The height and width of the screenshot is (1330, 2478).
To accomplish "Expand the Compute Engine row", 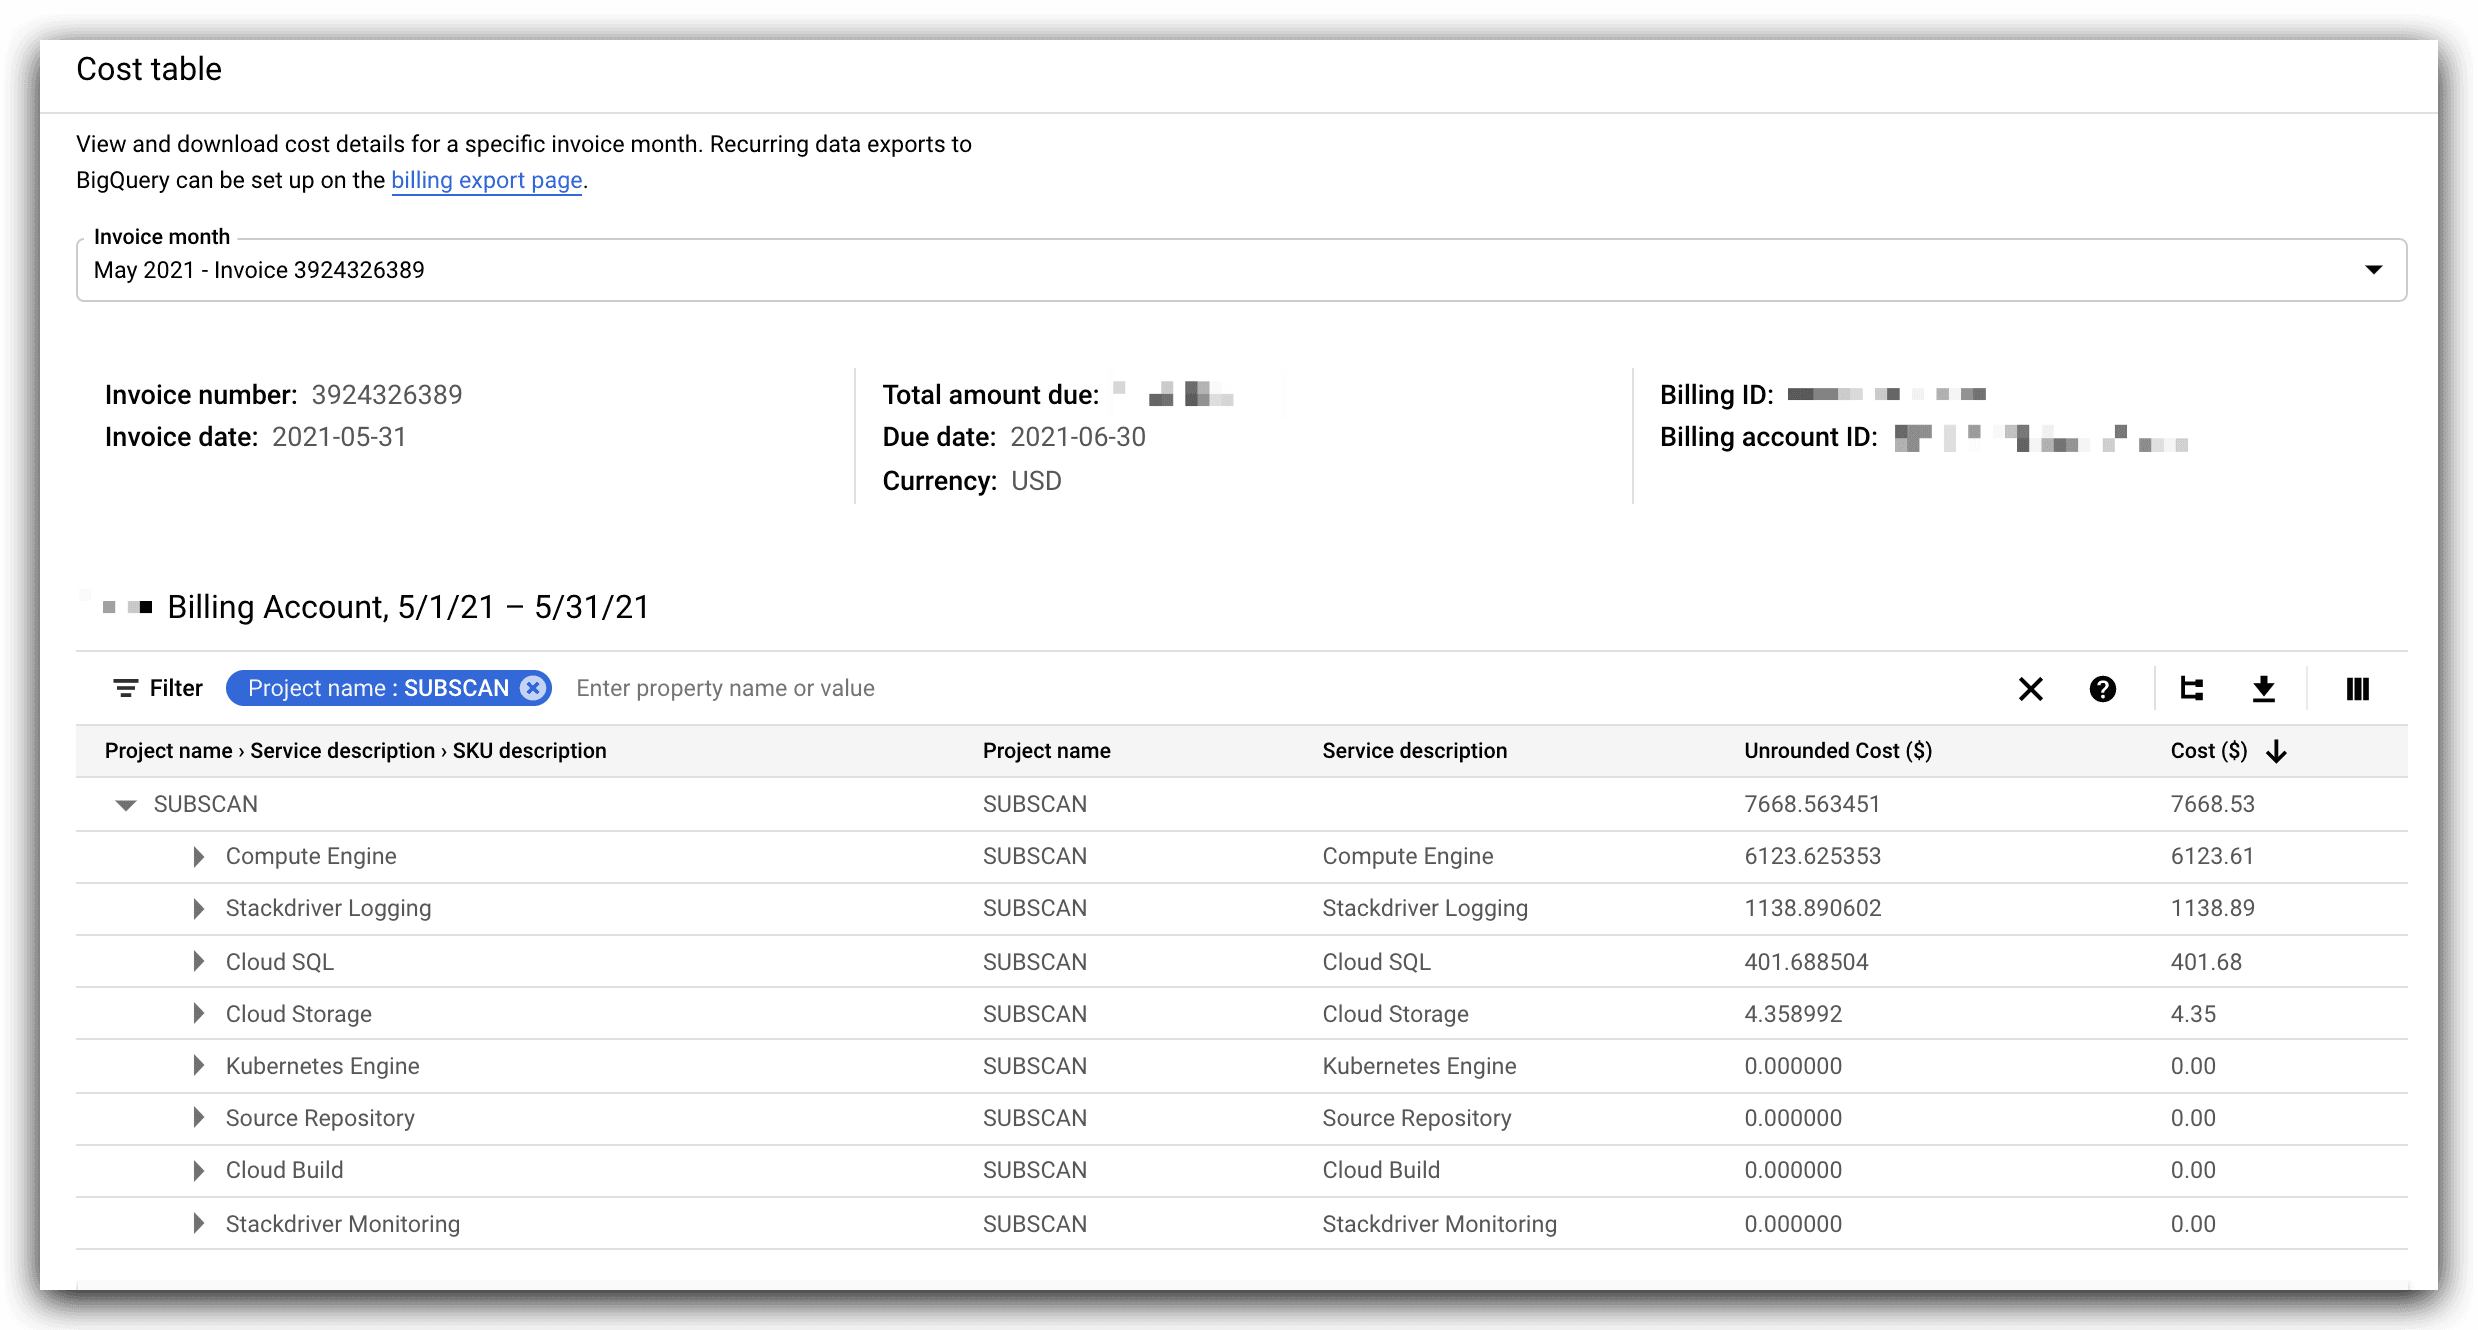I will pyautogui.click(x=198, y=857).
